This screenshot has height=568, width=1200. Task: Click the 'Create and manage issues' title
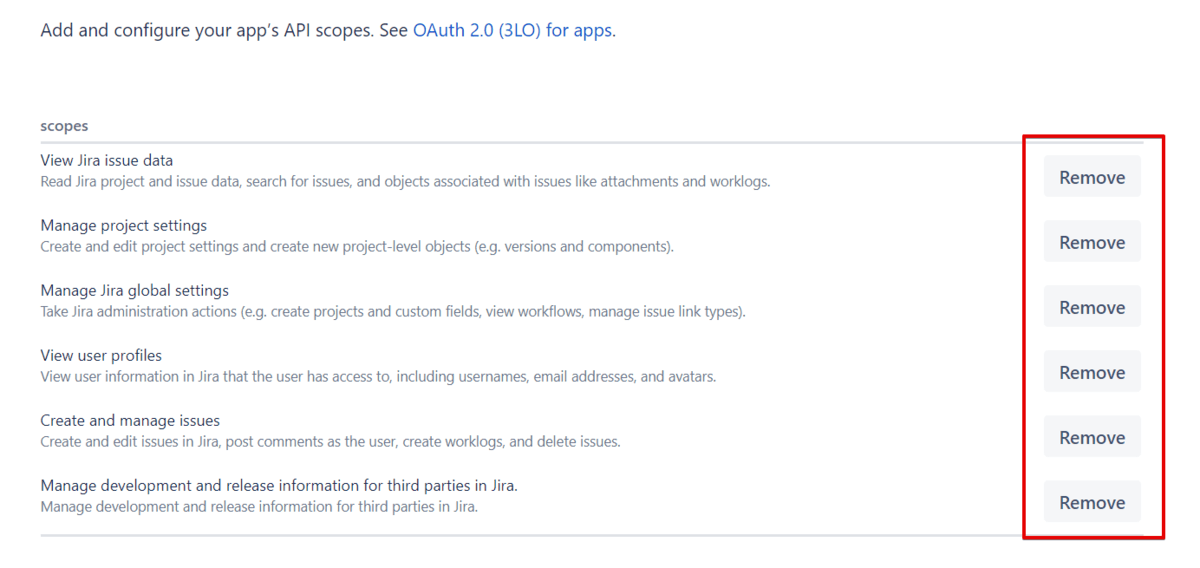click(x=130, y=420)
